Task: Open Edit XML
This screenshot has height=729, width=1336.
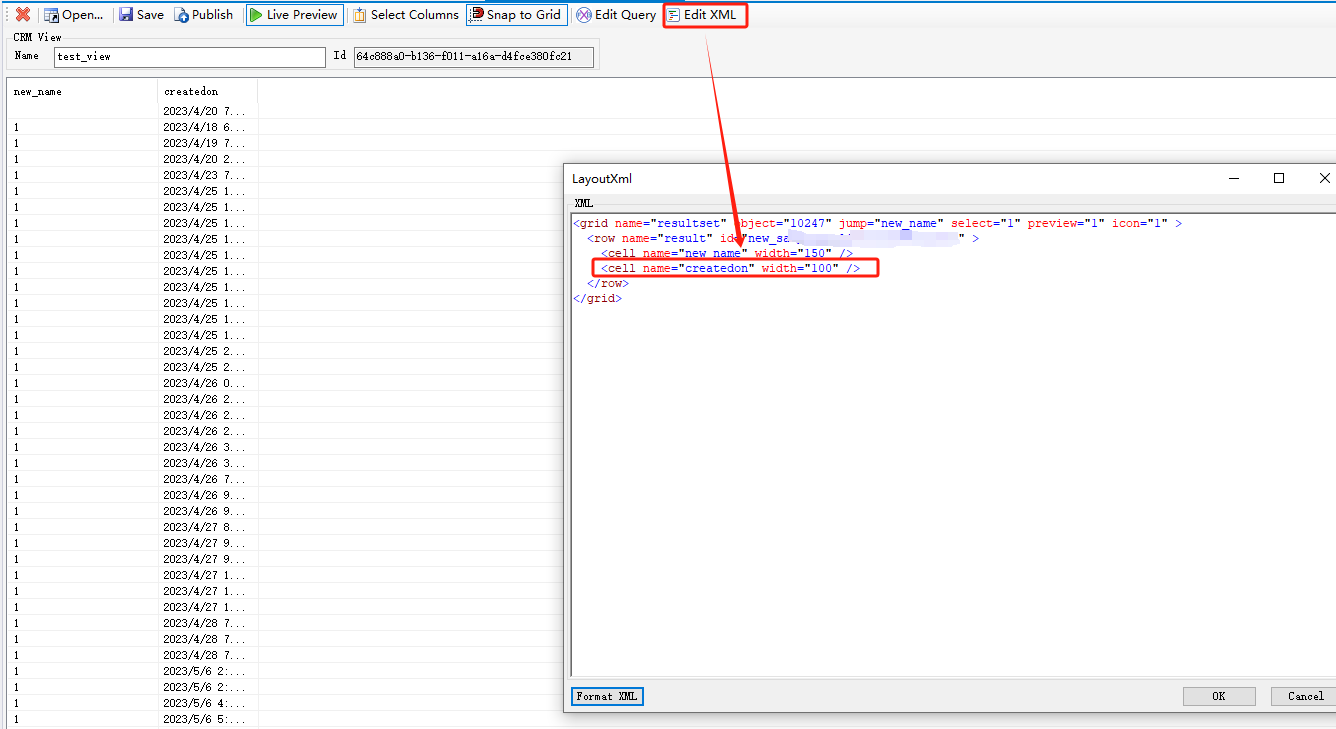Action: pyautogui.click(x=704, y=15)
